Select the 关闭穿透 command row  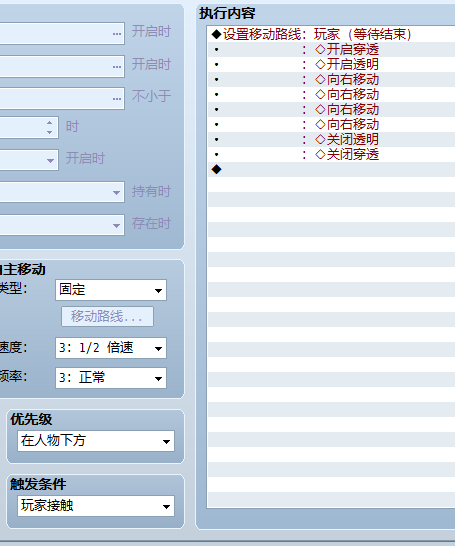point(331,154)
